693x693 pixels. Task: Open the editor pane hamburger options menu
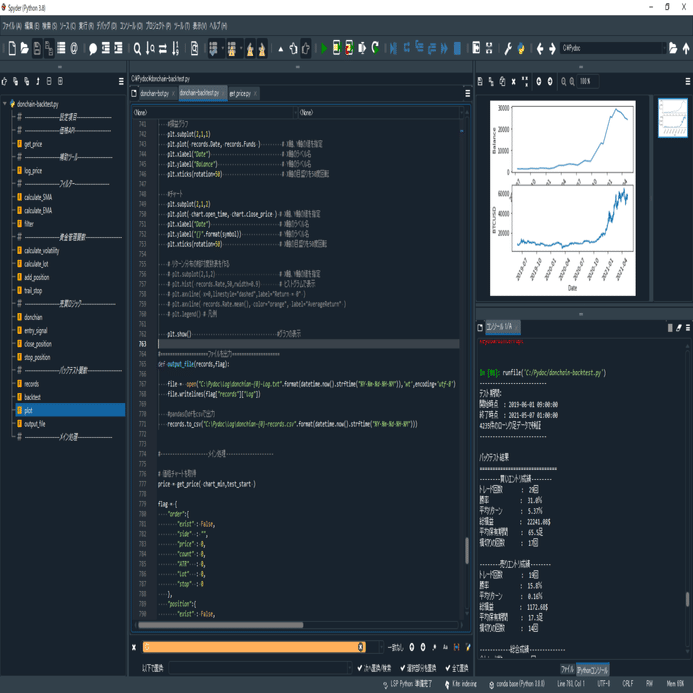click(467, 93)
